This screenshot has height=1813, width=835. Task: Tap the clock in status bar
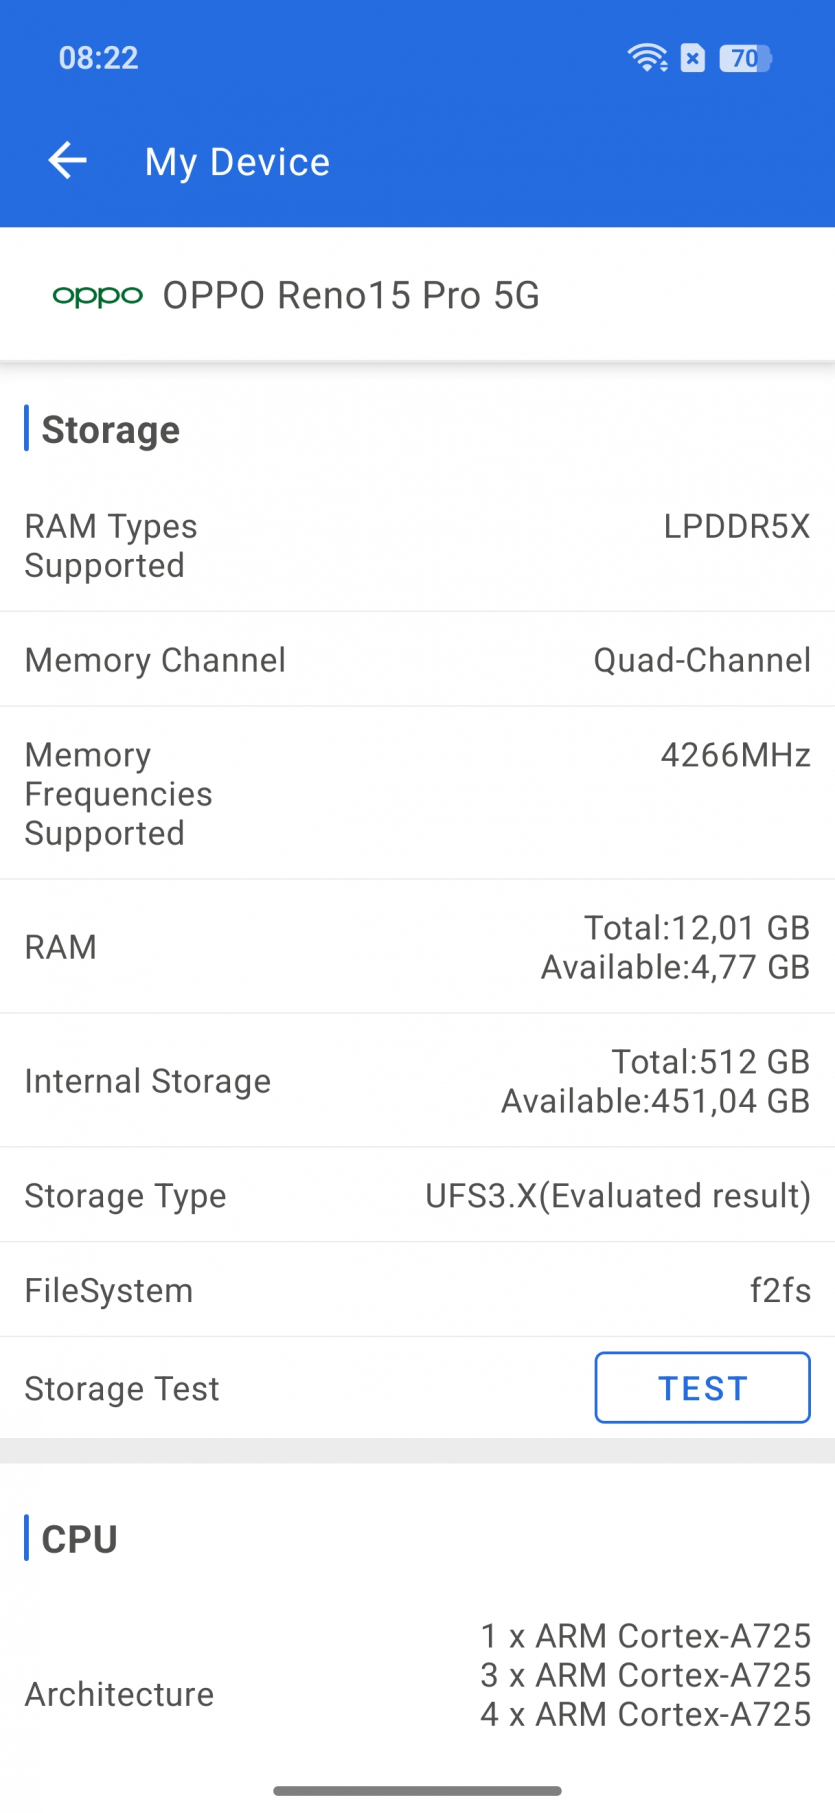pyautogui.click(x=98, y=58)
